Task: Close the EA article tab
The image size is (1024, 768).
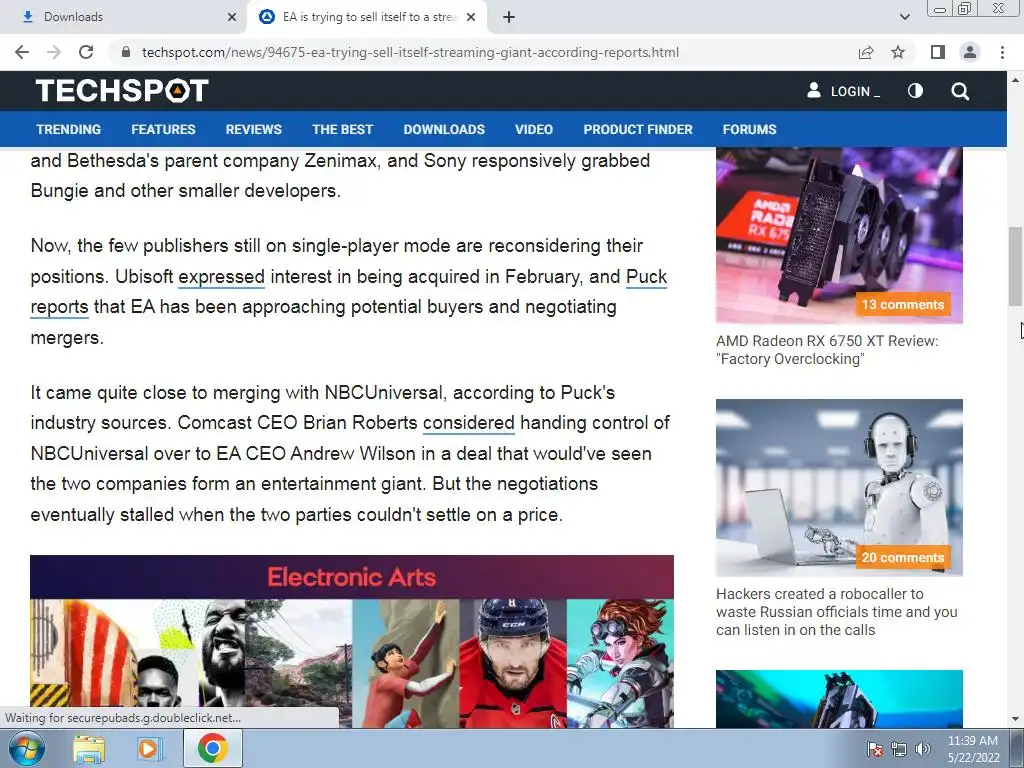Action: coord(471,17)
